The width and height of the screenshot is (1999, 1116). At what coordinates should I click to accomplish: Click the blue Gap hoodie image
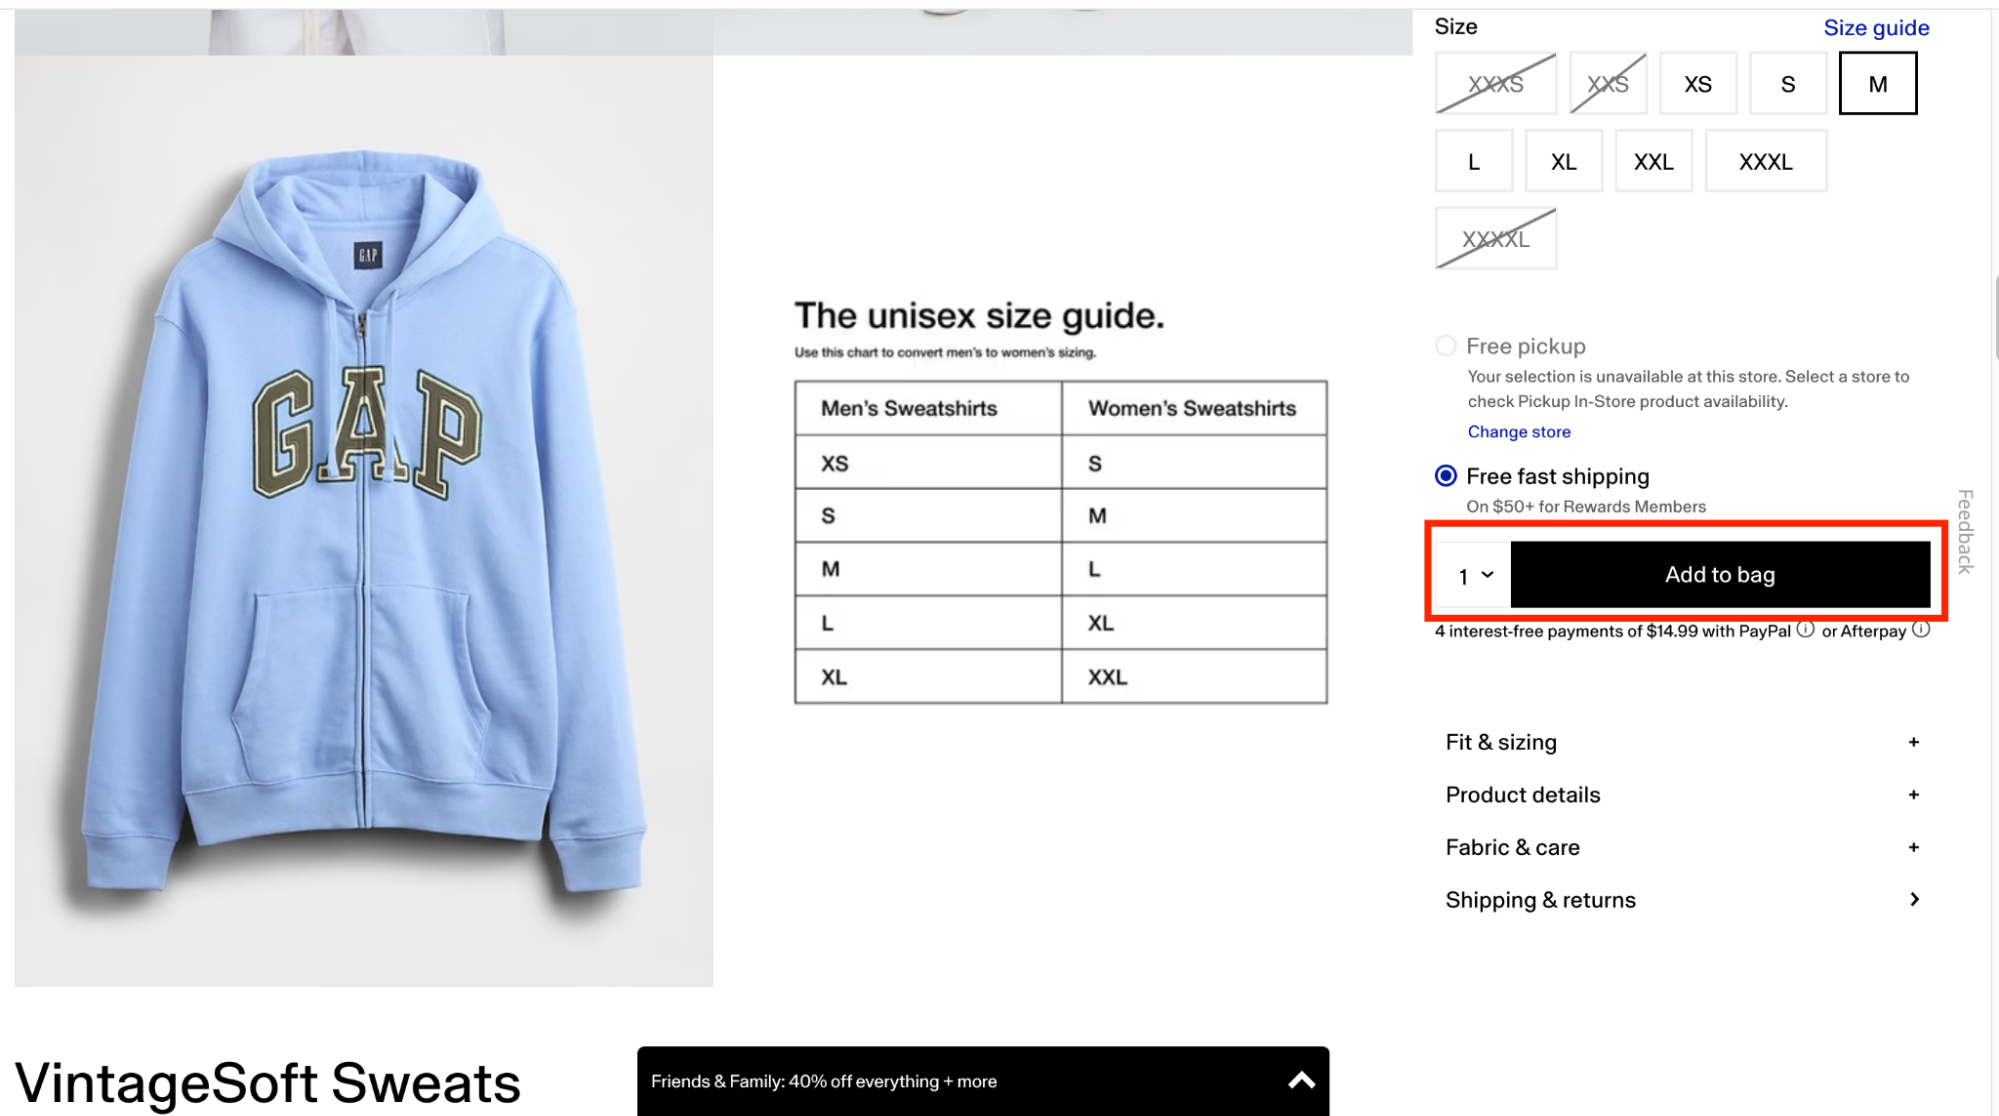[x=364, y=520]
